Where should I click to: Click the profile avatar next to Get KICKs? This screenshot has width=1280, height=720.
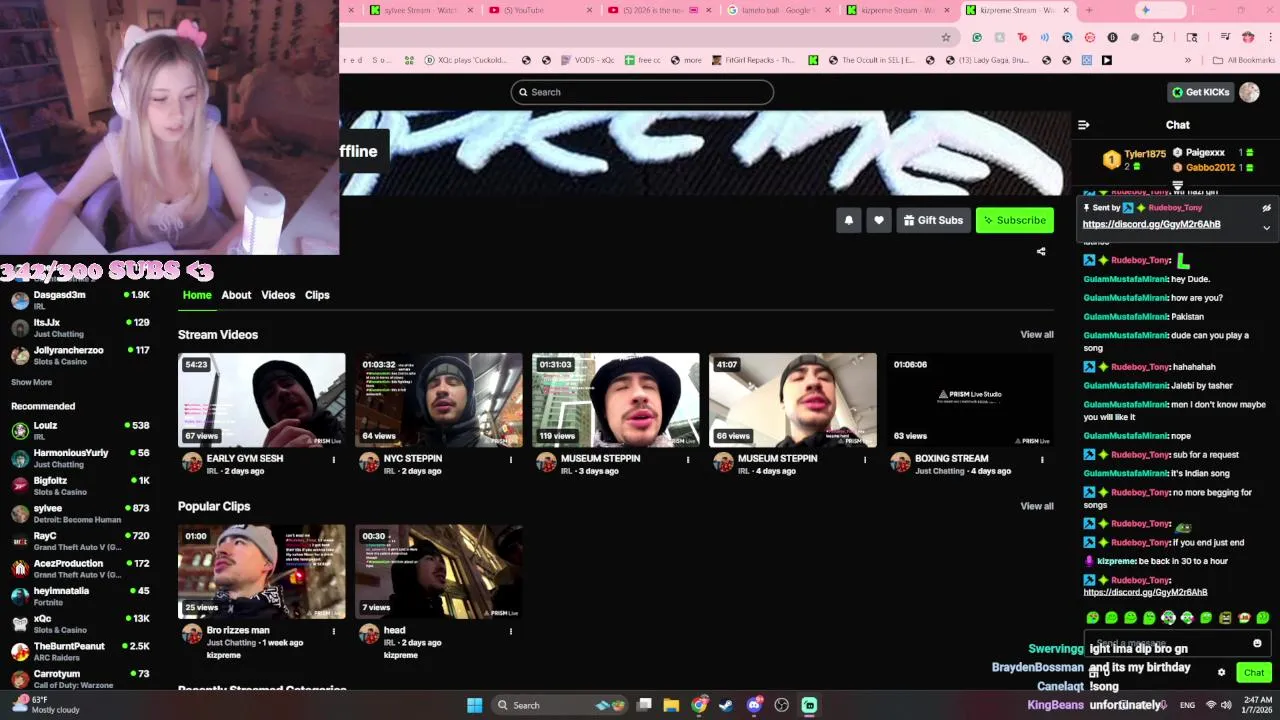click(x=1249, y=92)
